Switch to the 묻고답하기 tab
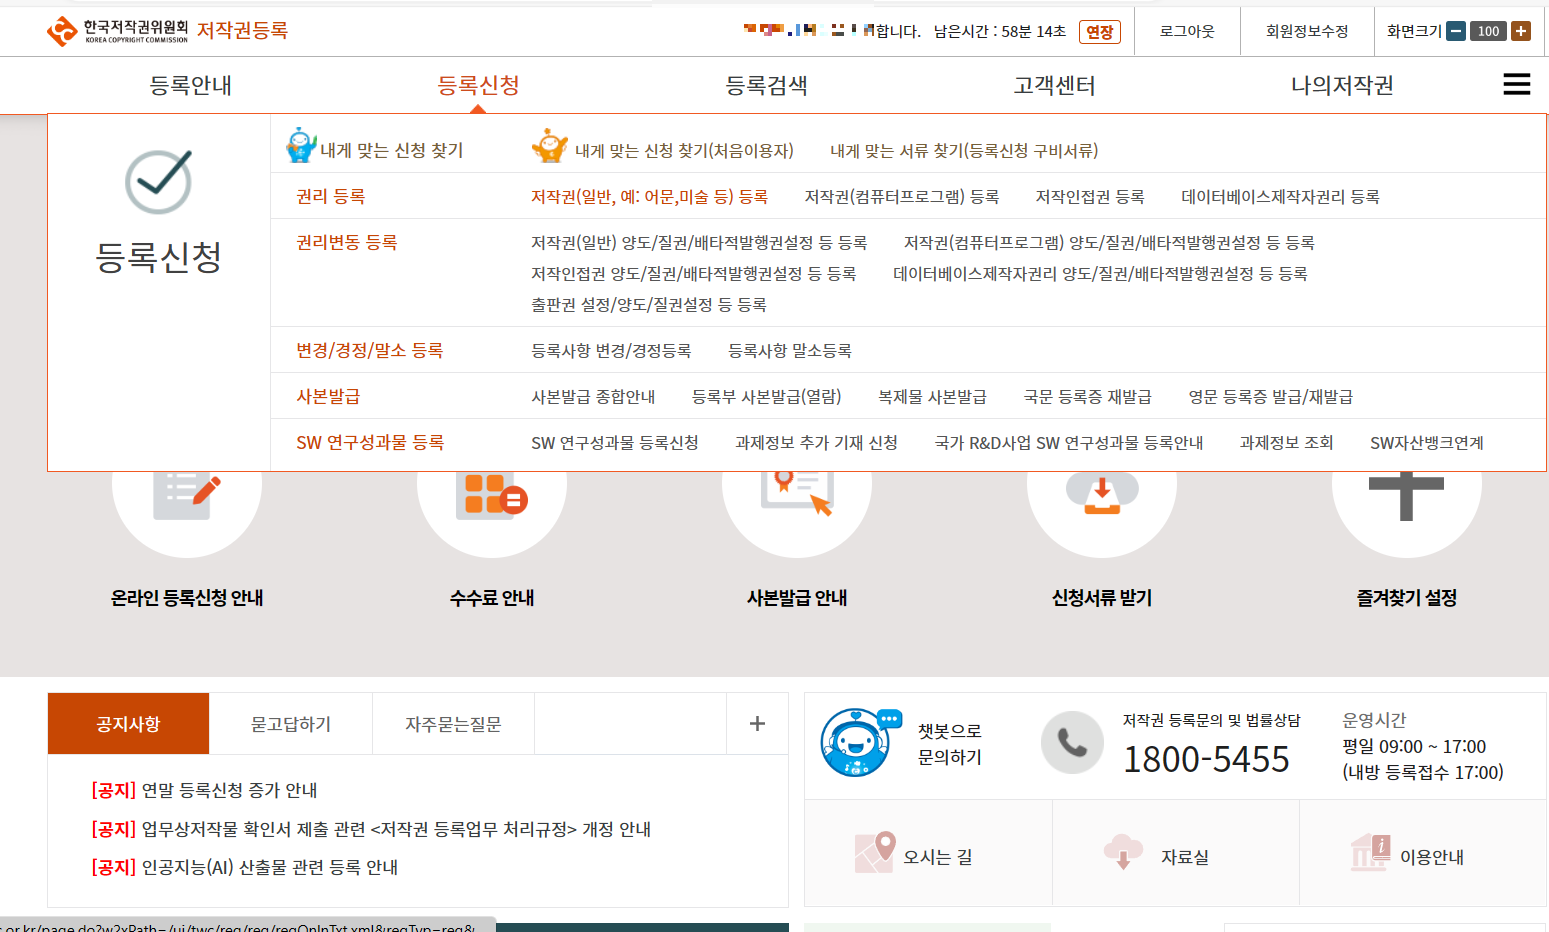Viewport: 1549px width, 932px height. click(290, 723)
